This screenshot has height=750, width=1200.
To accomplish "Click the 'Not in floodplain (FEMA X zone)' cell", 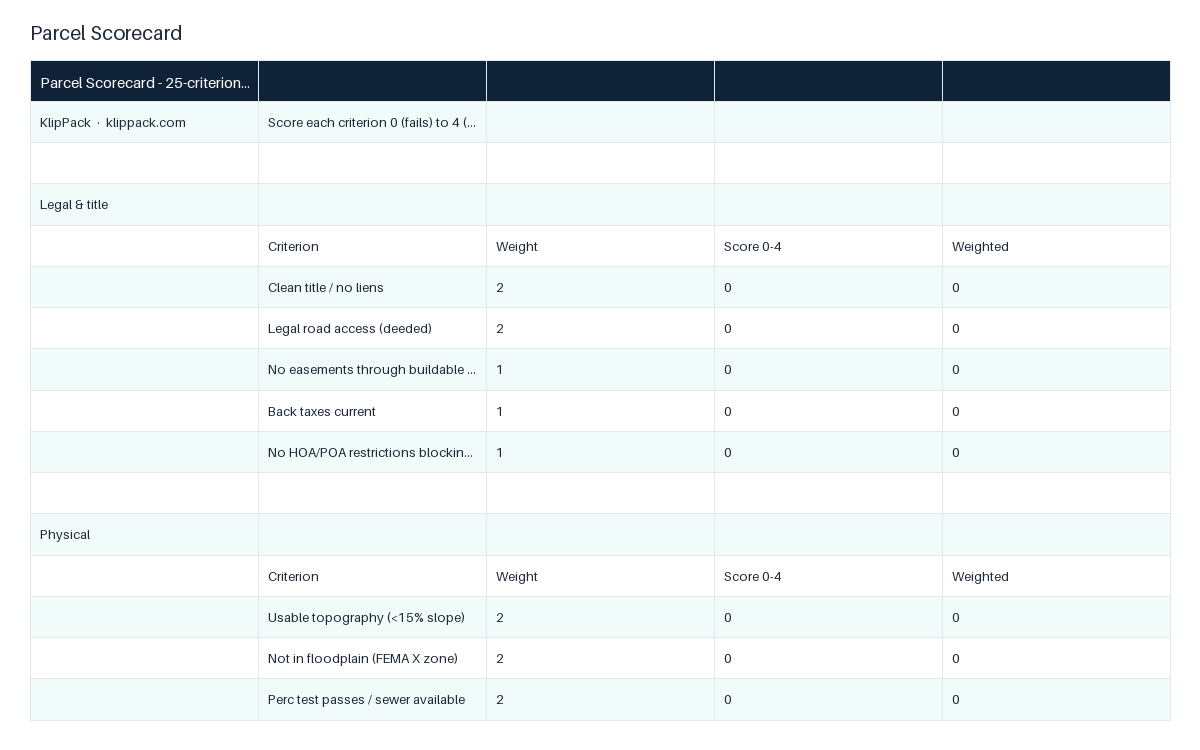I will click(373, 658).
